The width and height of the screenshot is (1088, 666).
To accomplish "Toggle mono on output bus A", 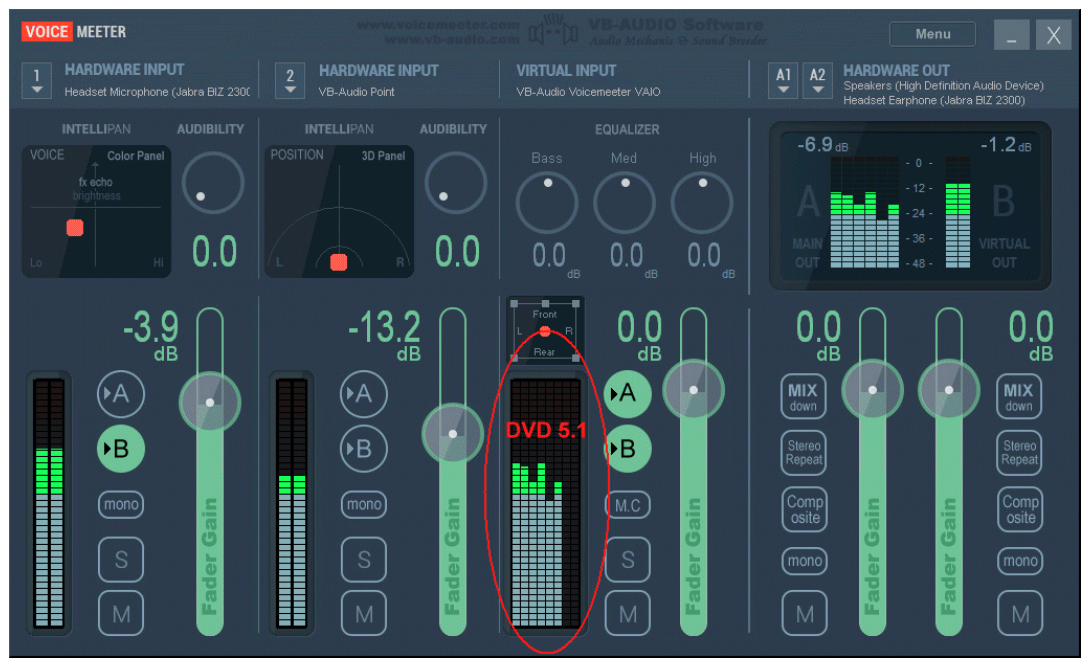I will pos(804,561).
